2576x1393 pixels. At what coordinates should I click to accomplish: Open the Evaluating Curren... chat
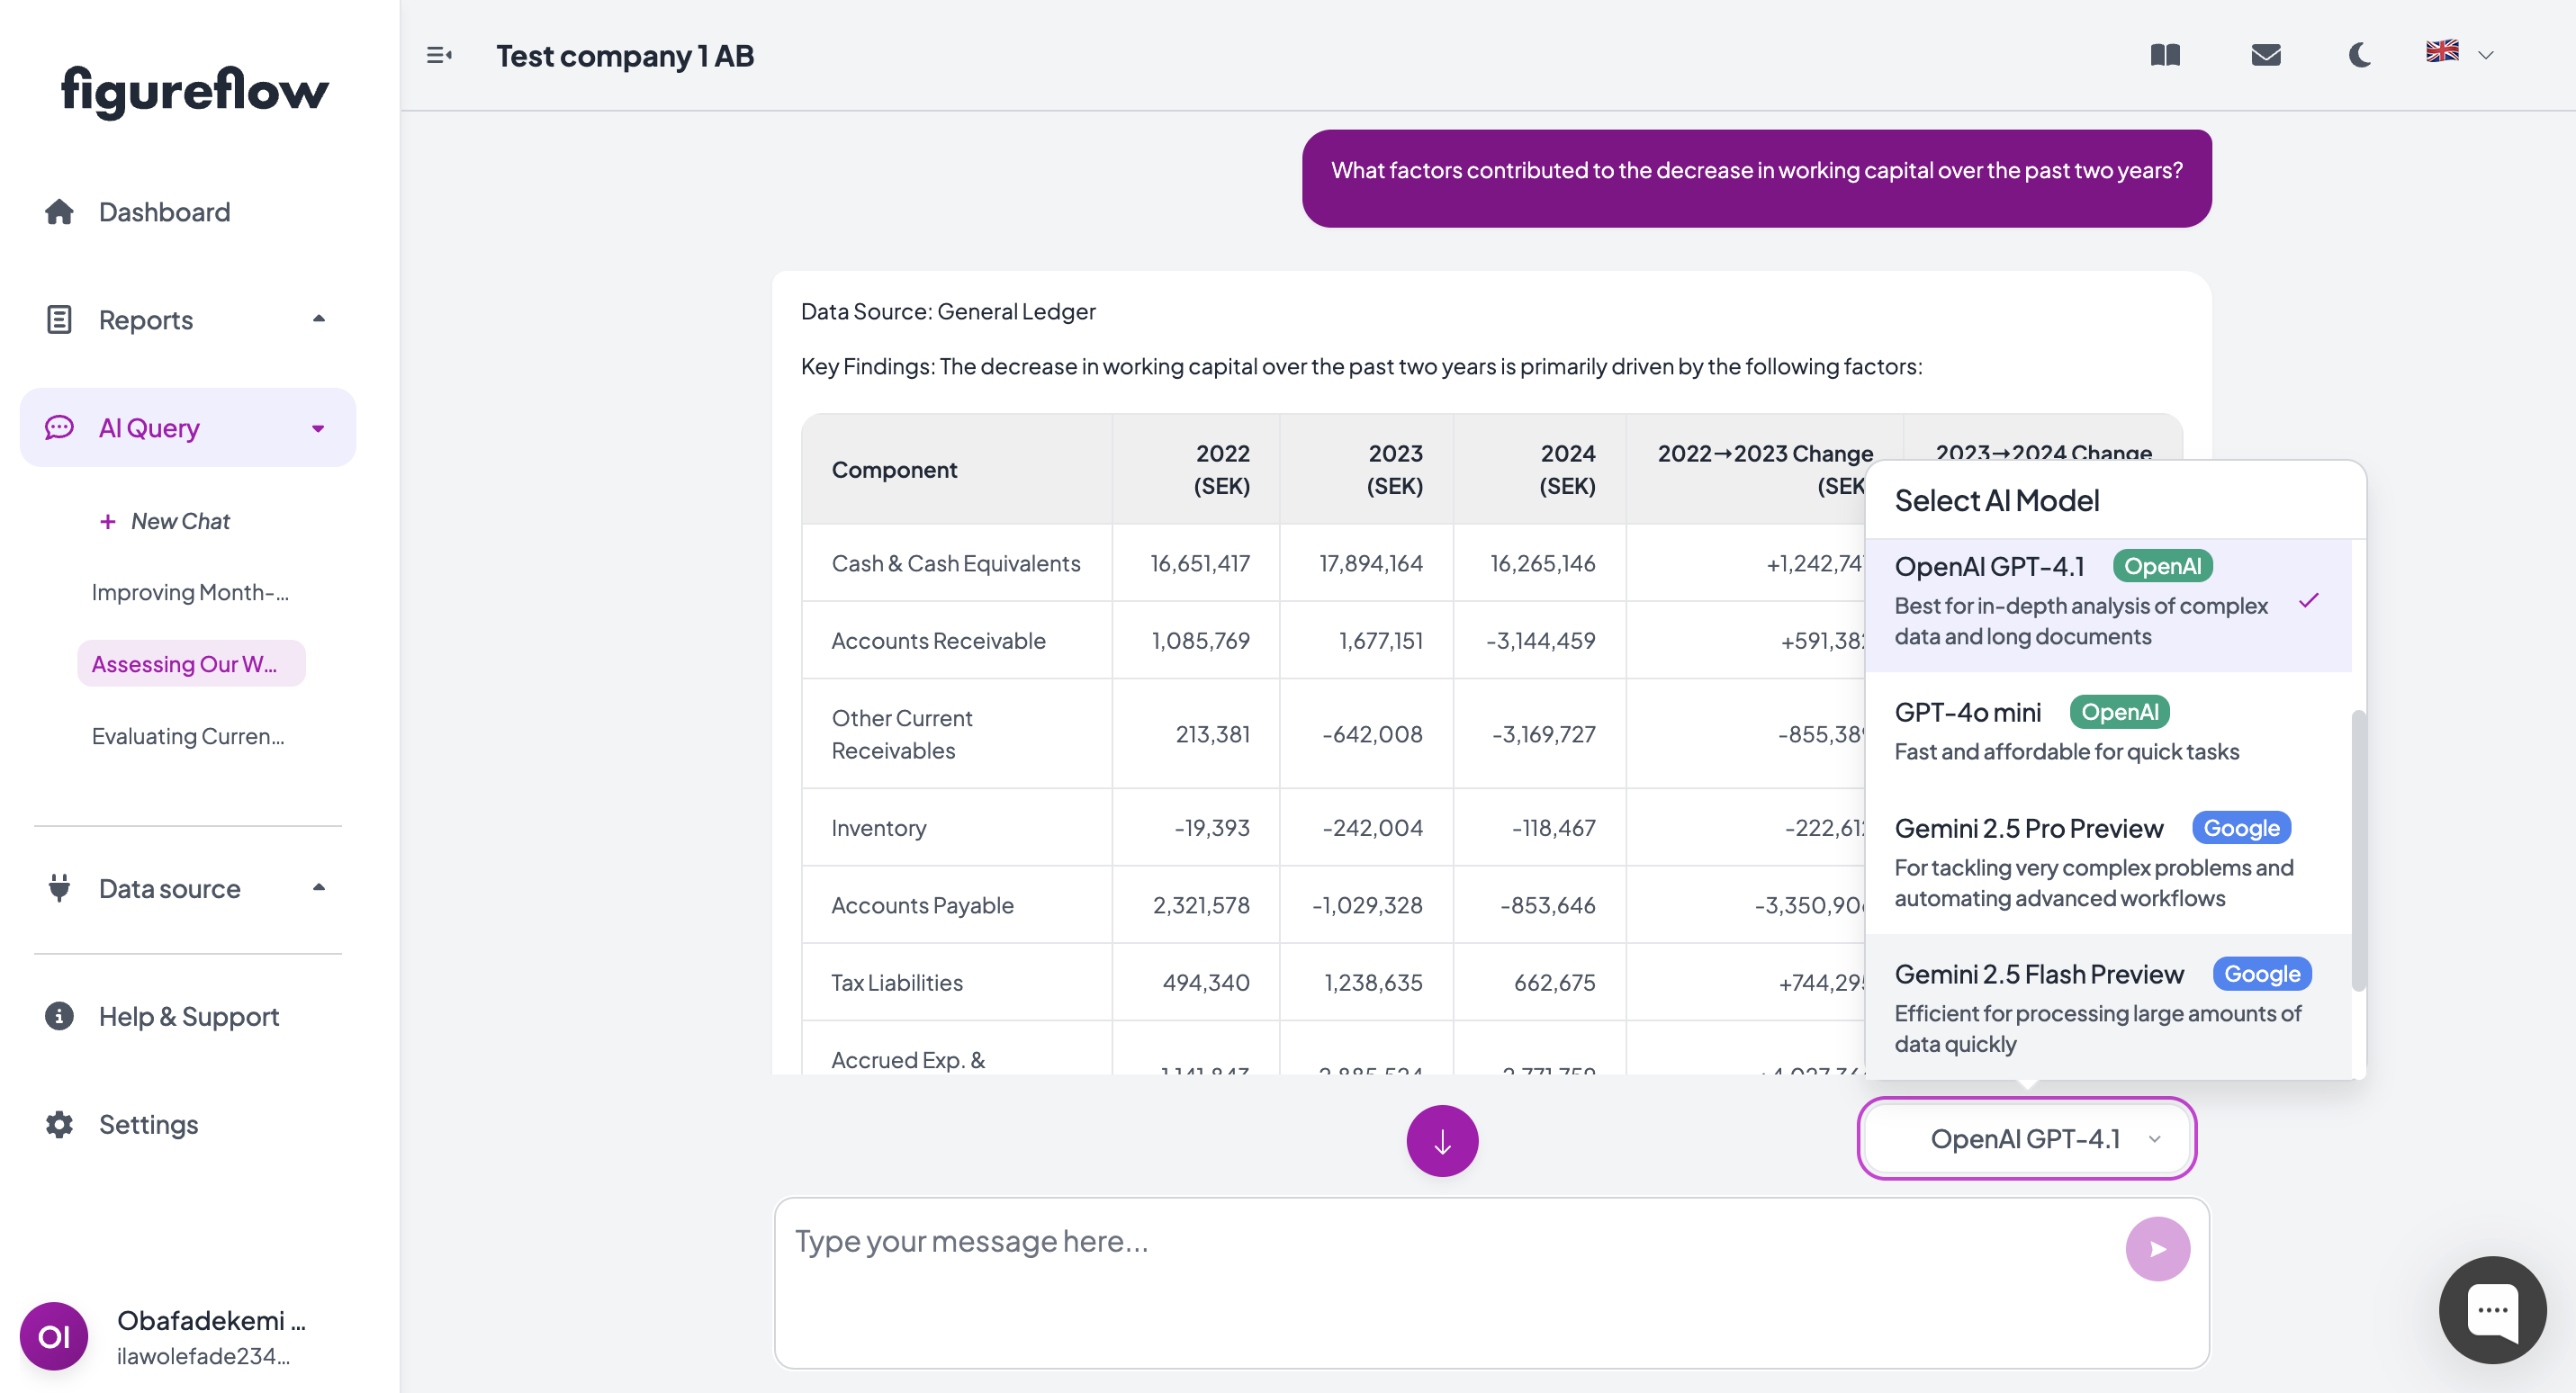tap(188, 736)
